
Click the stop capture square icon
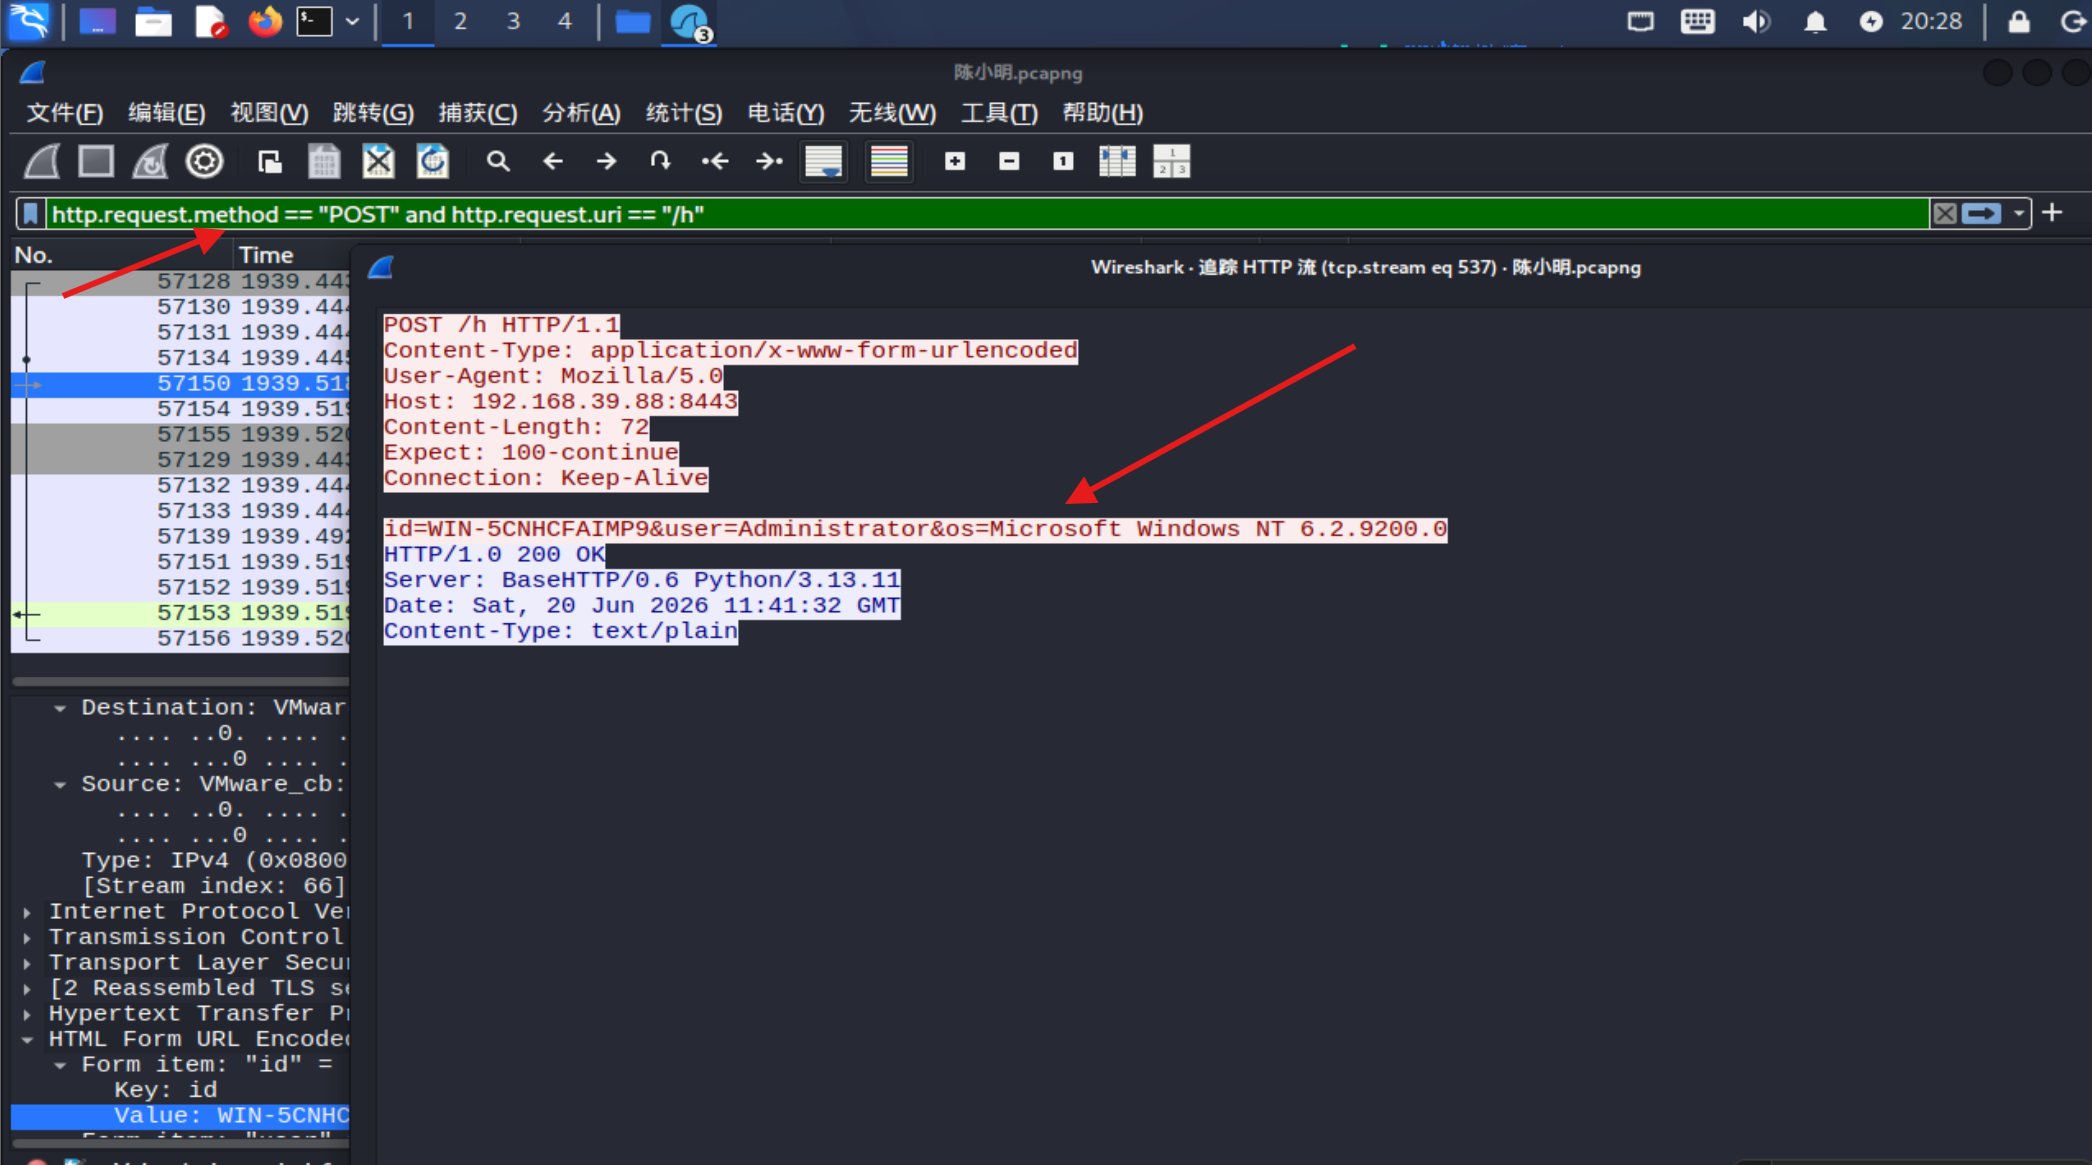[x=96, y=161]
